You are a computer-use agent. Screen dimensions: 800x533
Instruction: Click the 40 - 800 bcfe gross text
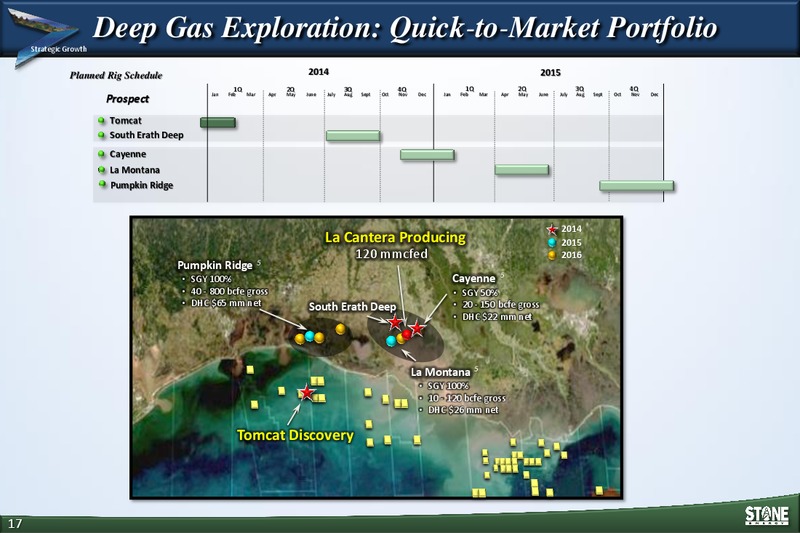point(229,291)
